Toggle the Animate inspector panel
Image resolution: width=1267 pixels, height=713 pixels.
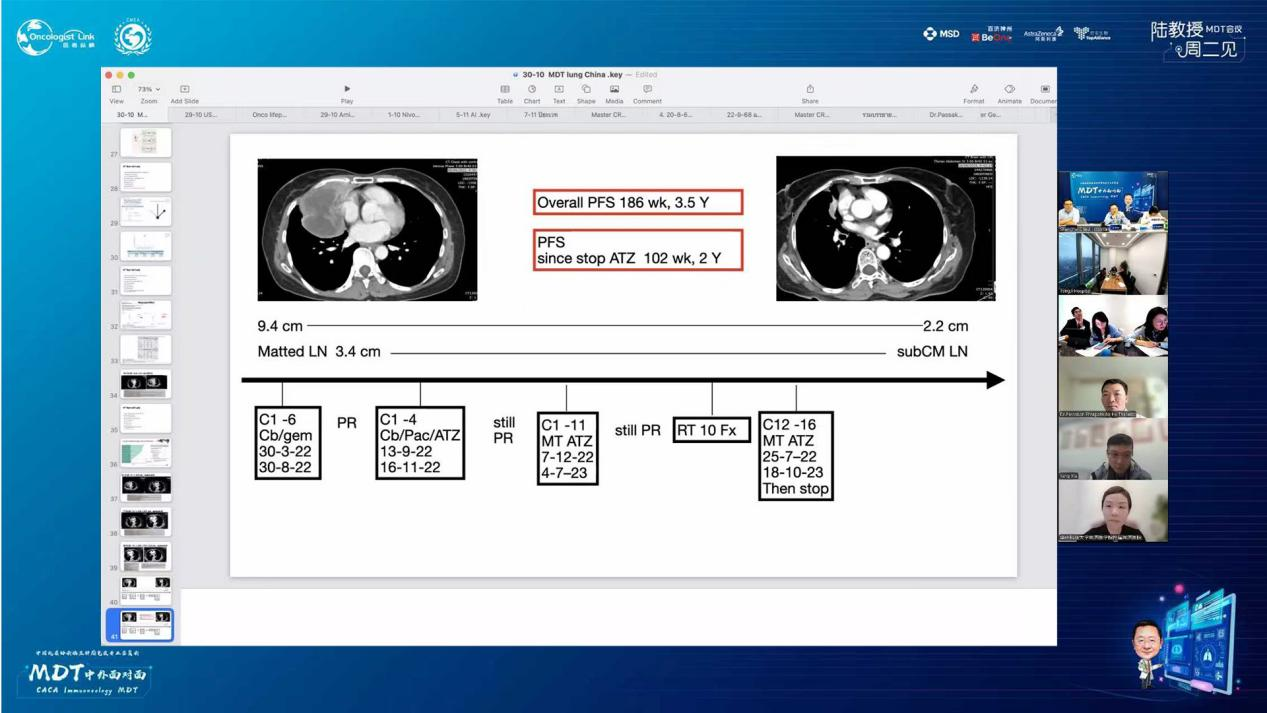pyautogui.click(x=1010, y=90)
